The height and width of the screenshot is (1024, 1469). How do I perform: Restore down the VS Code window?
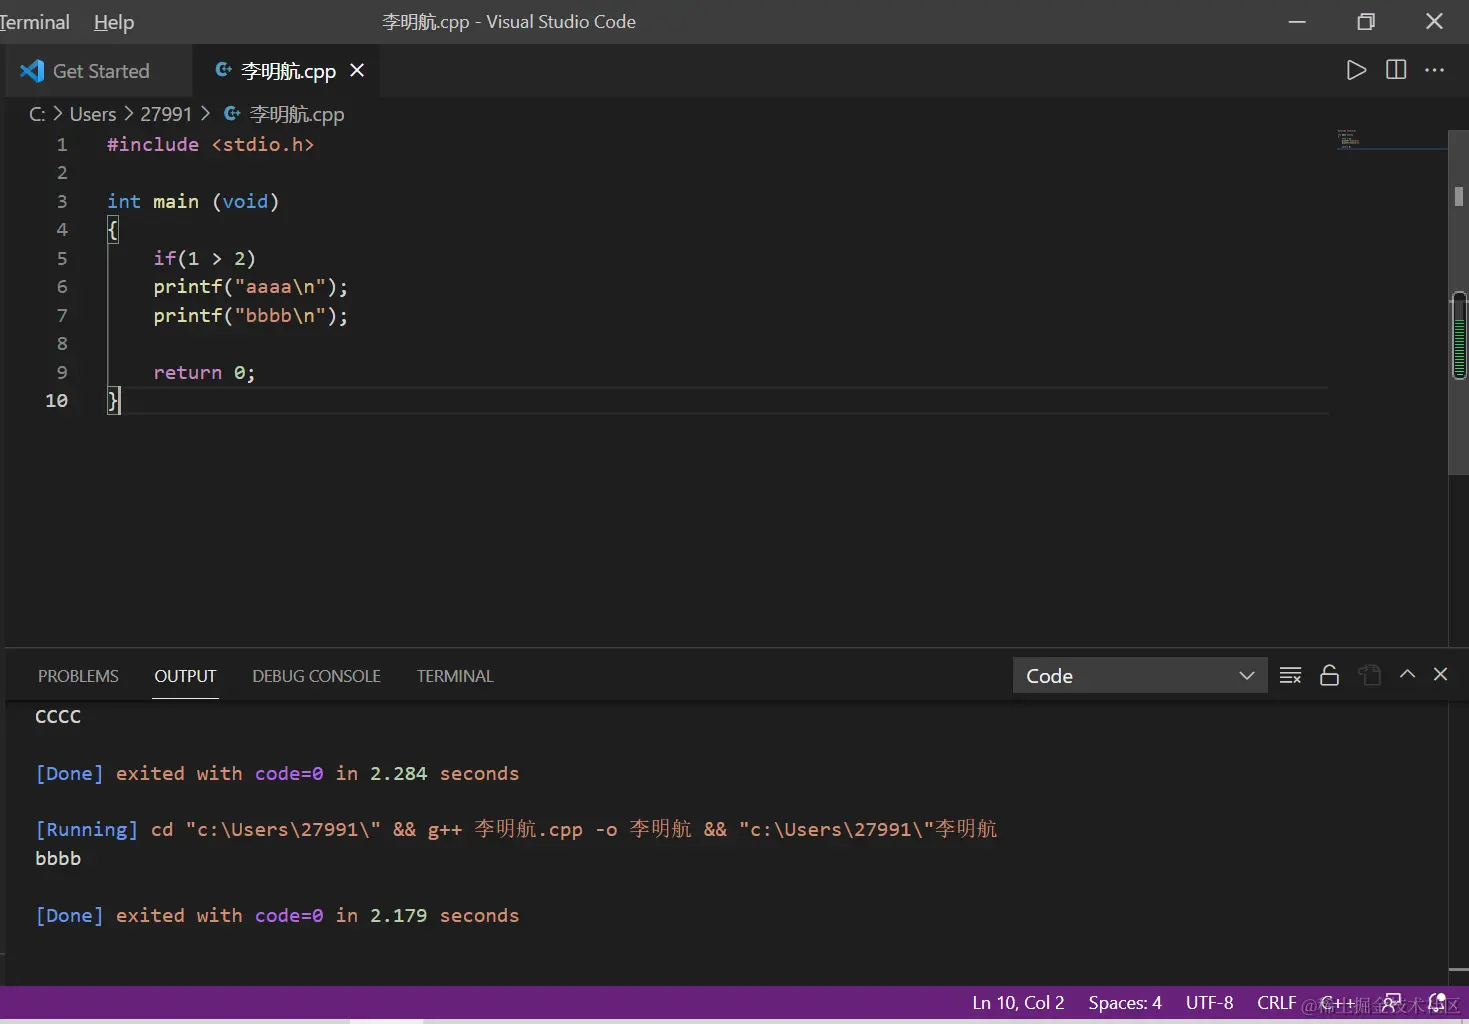[x=1366, y=21]
